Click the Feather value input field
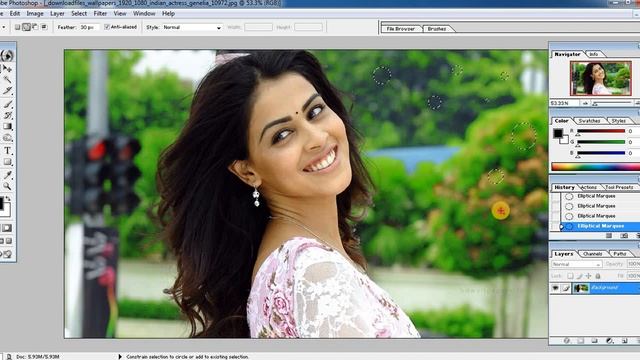 click(x=89, y=27)
